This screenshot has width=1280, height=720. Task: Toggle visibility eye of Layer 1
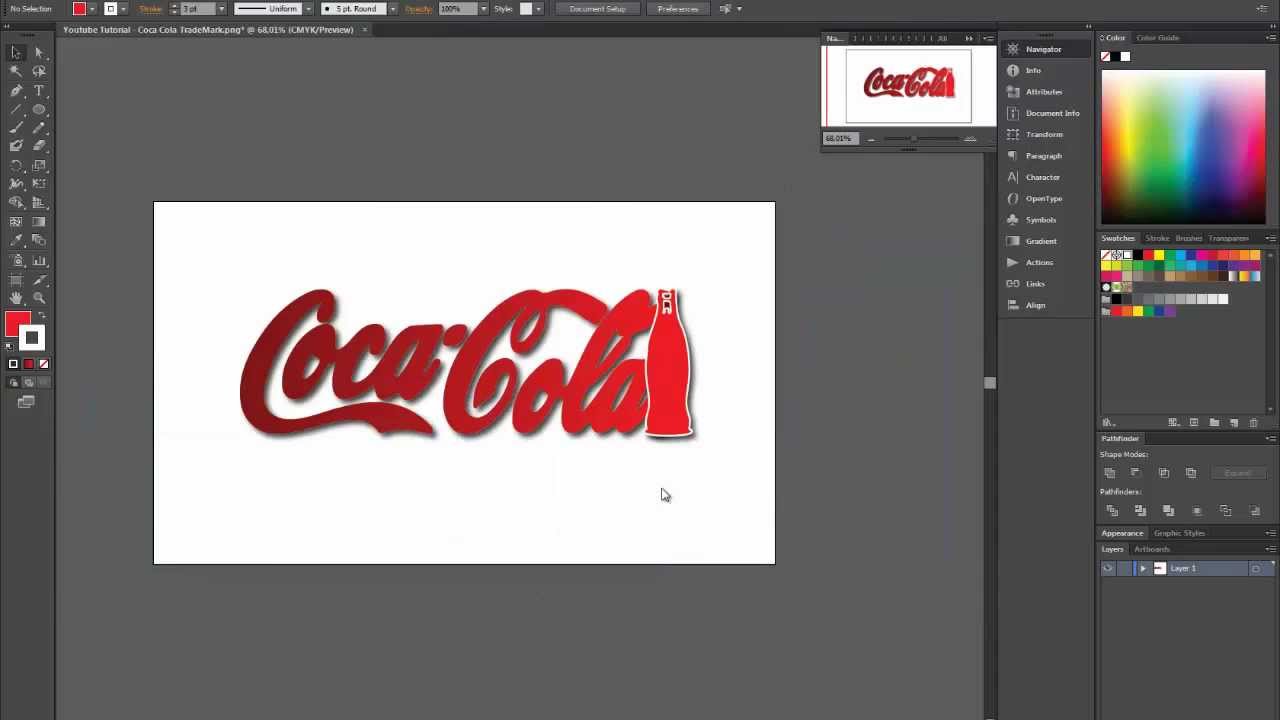pos(1107,569)
